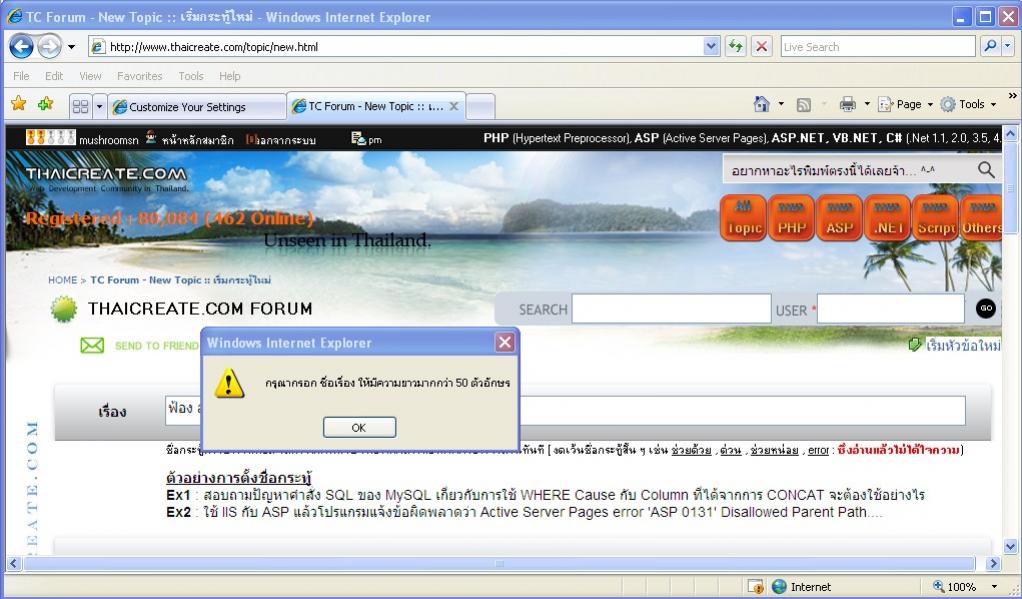
Task: Click the Script orange category button
Action: (935, 218)
